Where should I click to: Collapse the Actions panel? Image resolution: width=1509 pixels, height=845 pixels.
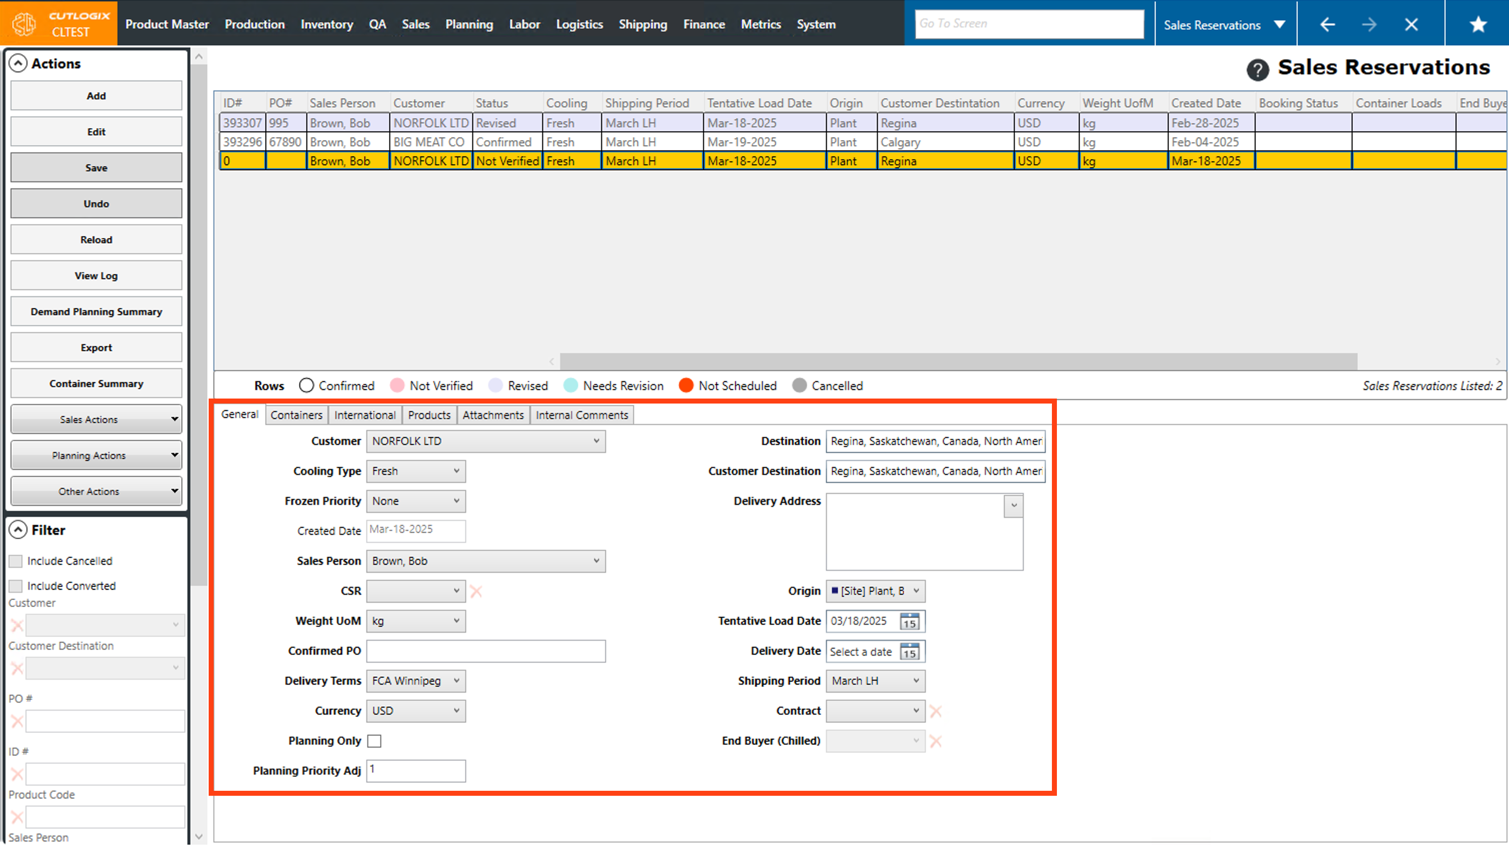[18, 63]
